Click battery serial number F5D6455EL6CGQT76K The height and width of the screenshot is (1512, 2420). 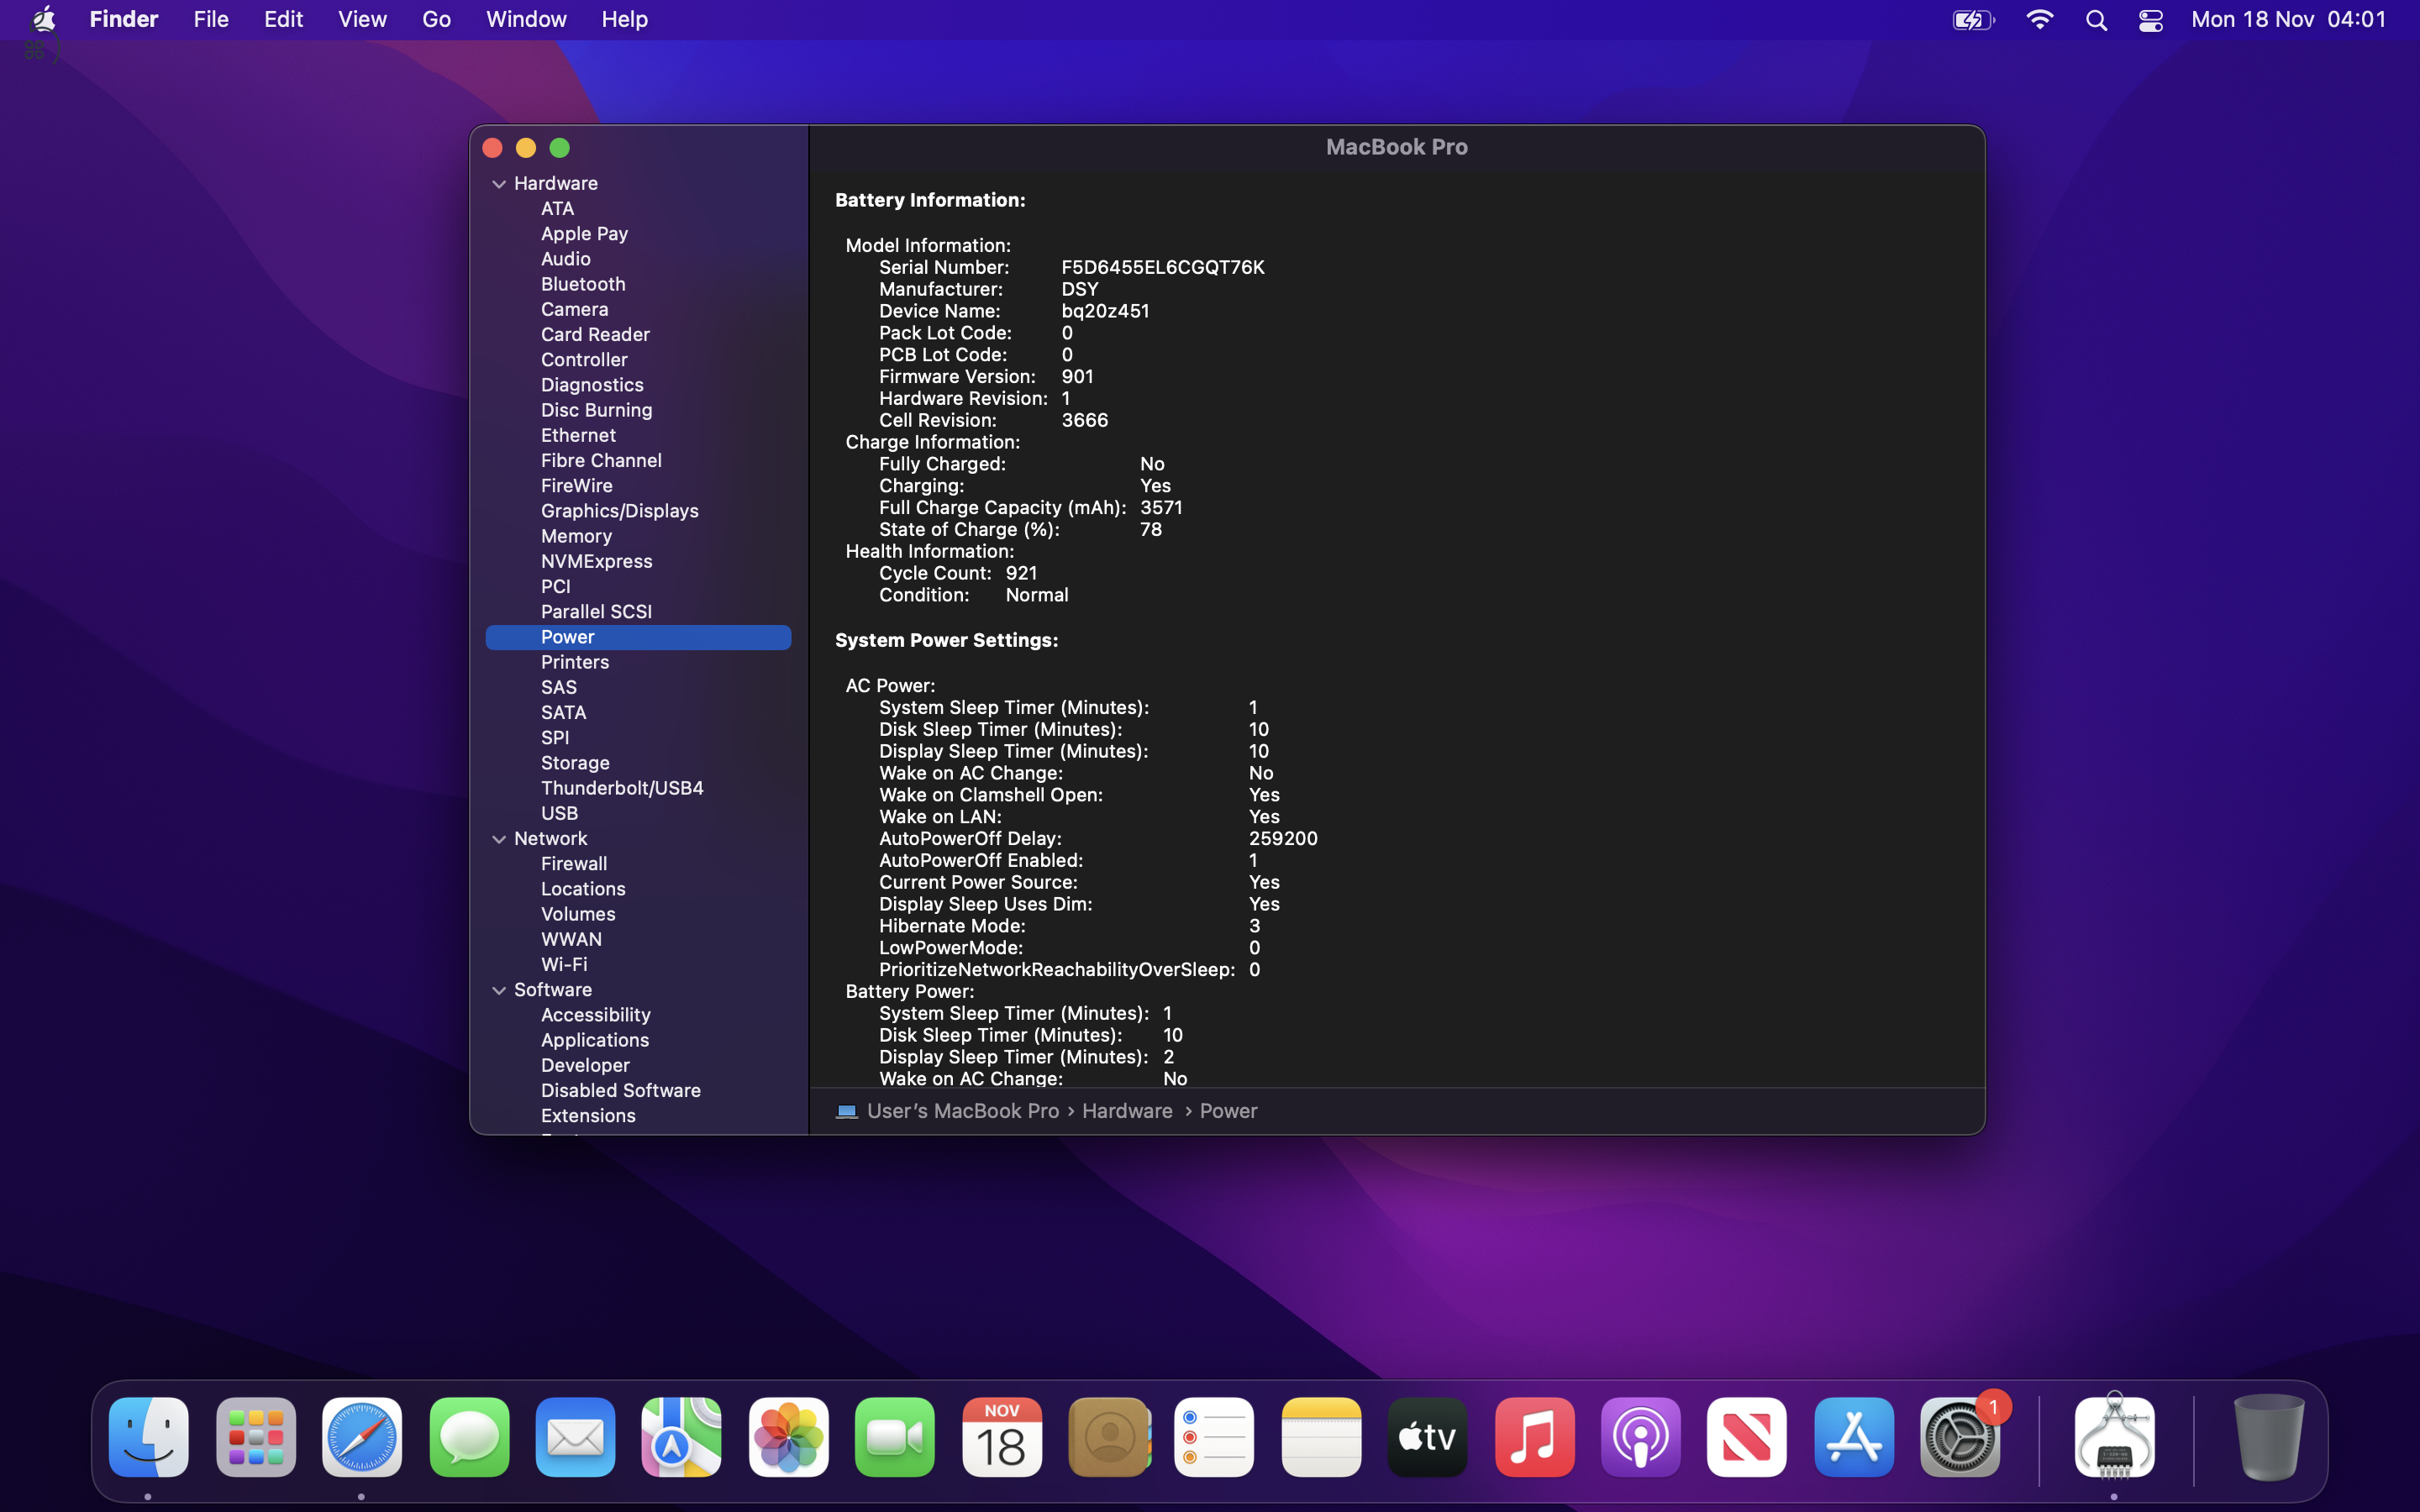tap(1162, 267)
